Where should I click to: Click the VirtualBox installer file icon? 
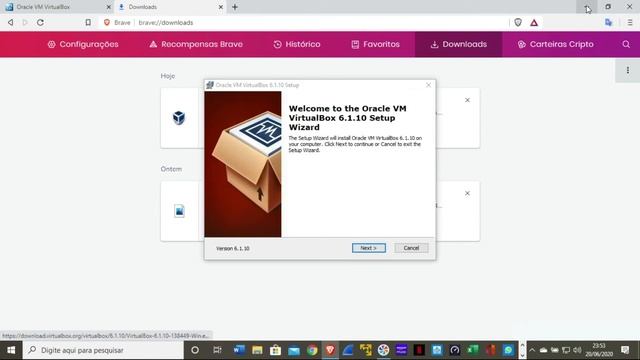pos(179,118)
